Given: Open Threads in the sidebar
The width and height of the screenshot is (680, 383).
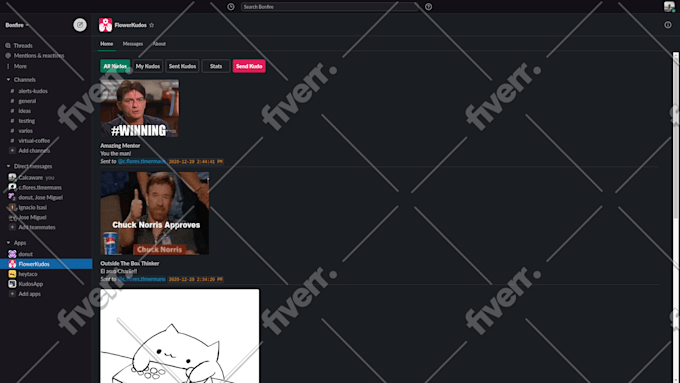Looking at the screenshot, I should 23,46.
